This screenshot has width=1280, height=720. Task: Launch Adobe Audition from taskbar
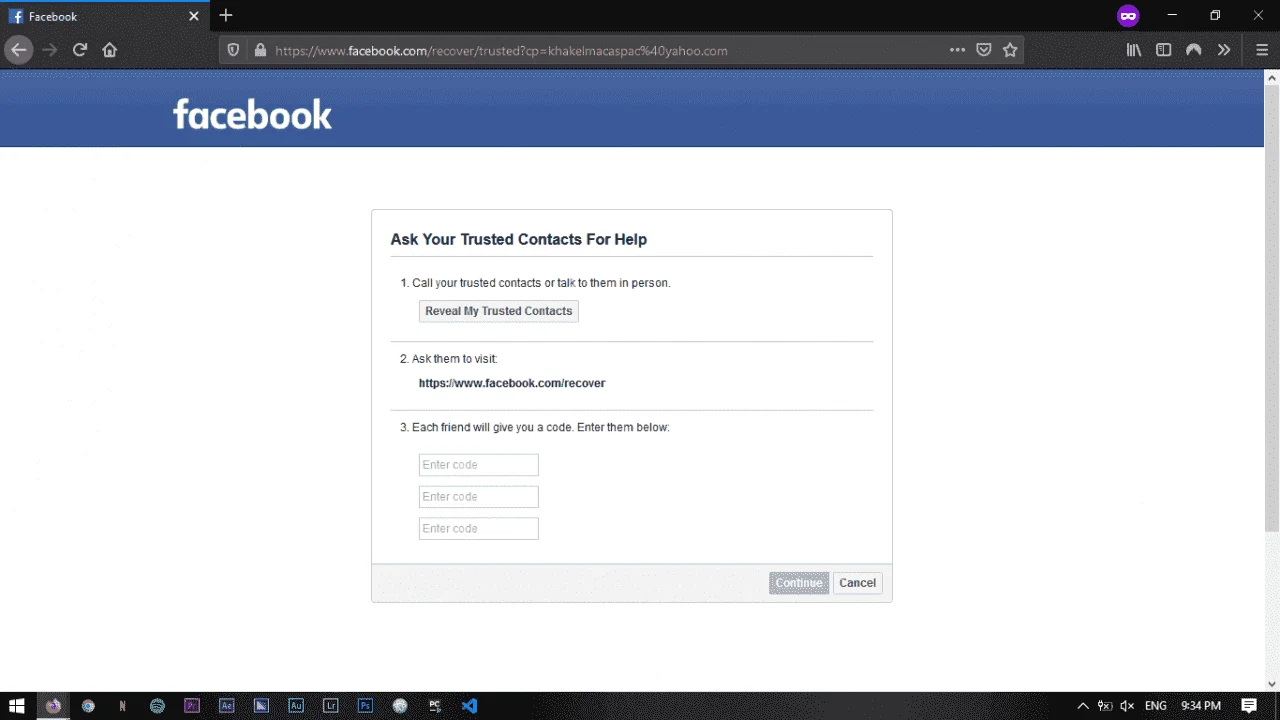[296, 706]
